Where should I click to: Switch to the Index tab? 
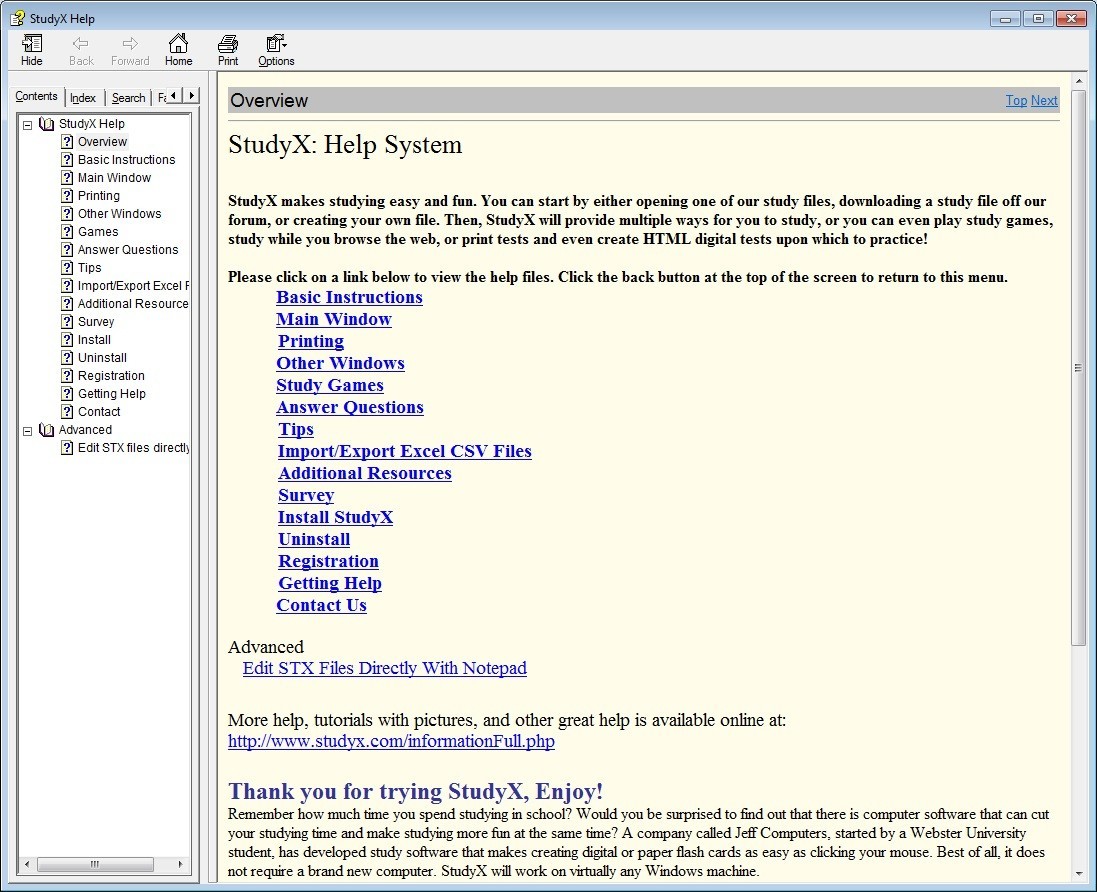(83, 98)
